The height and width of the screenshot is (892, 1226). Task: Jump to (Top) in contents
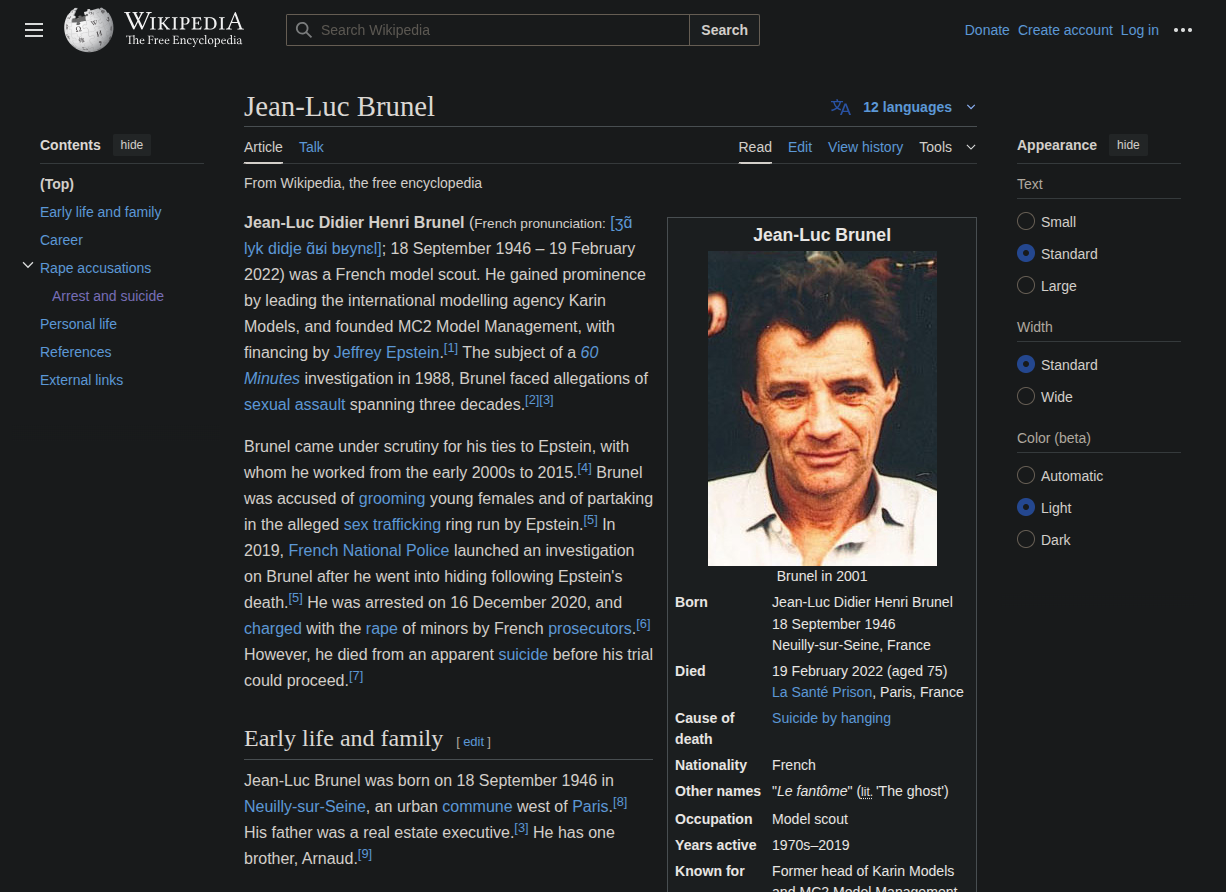coord(57,184)
